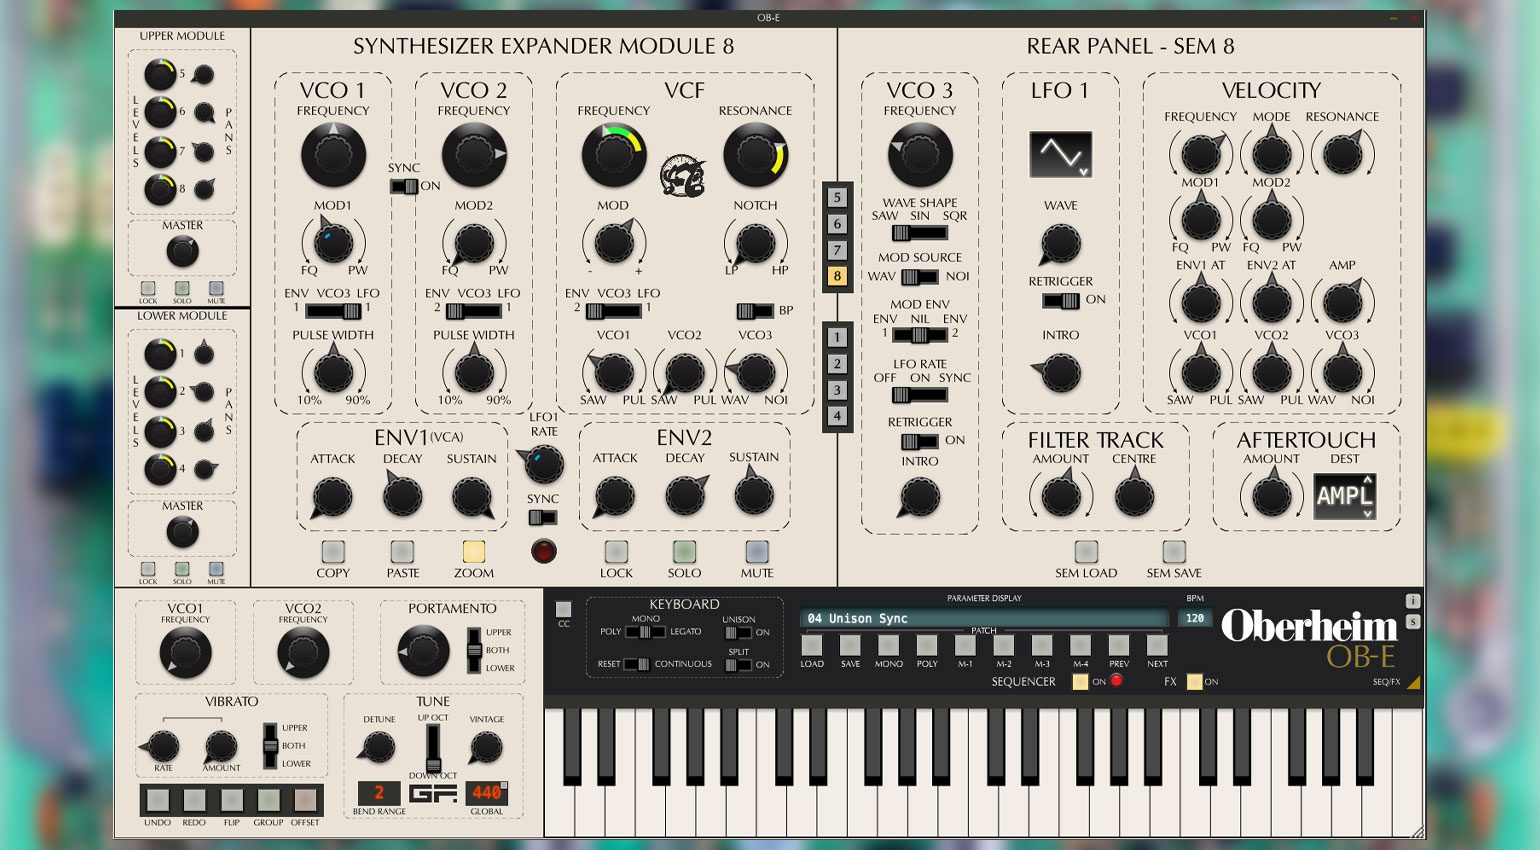1540x850 pixels.
Task: Click the LFO 1 INTRO knob
Action: [x=1060, y=374]
